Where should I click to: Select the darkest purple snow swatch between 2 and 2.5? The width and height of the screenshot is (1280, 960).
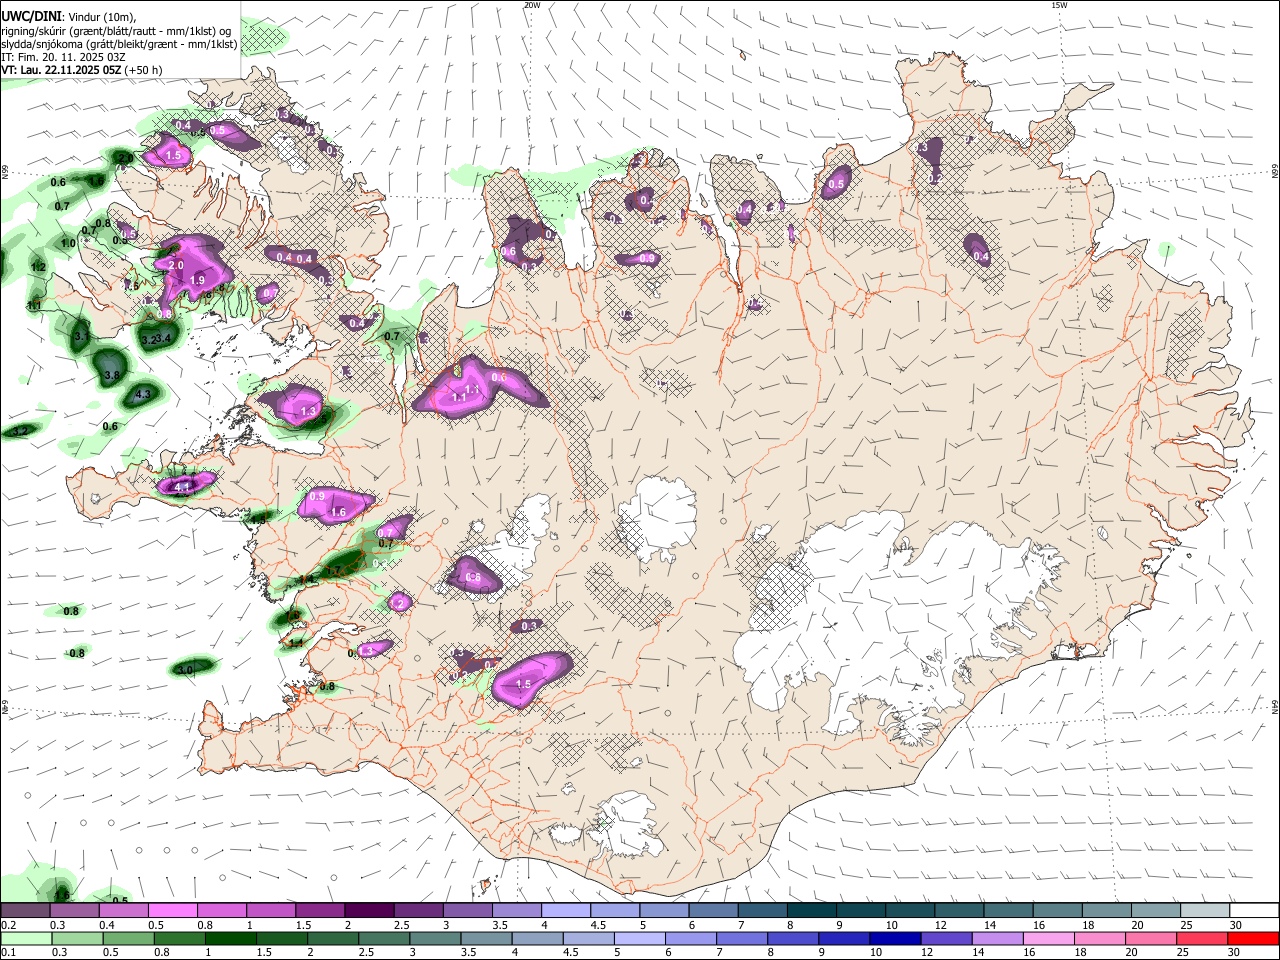(x=369, y=911)
